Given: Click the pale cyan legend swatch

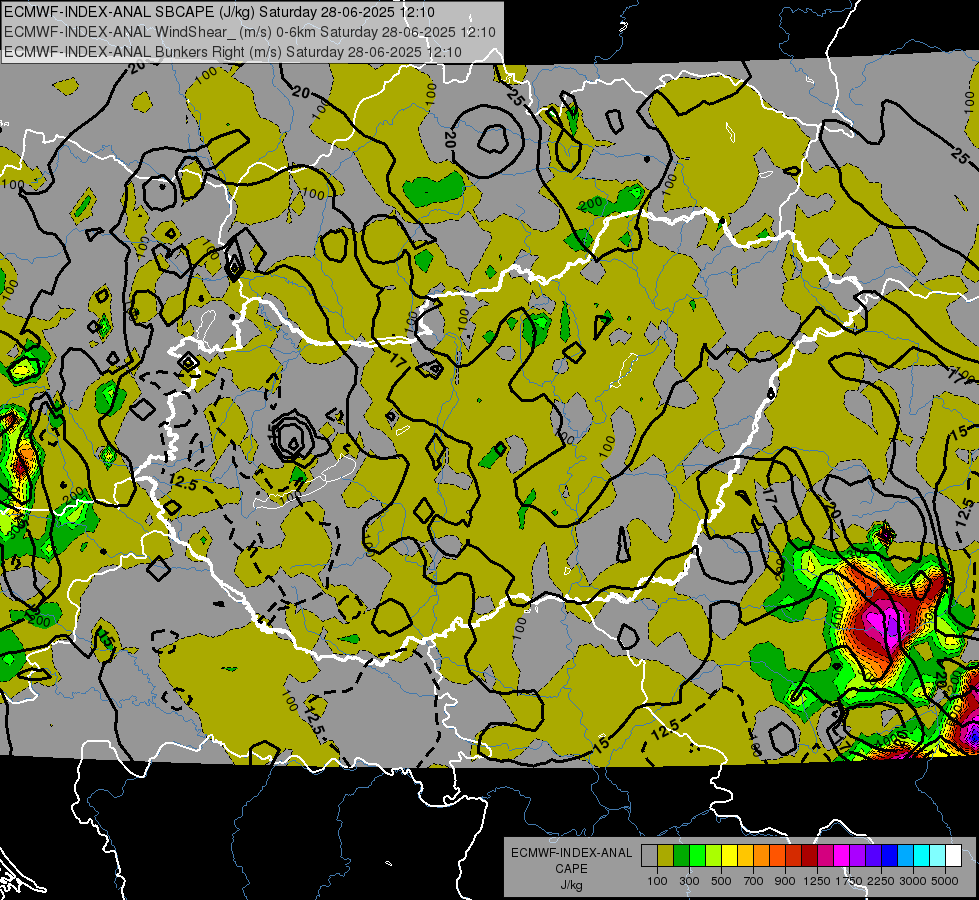Looking at the screenshot, I should 937,855.
